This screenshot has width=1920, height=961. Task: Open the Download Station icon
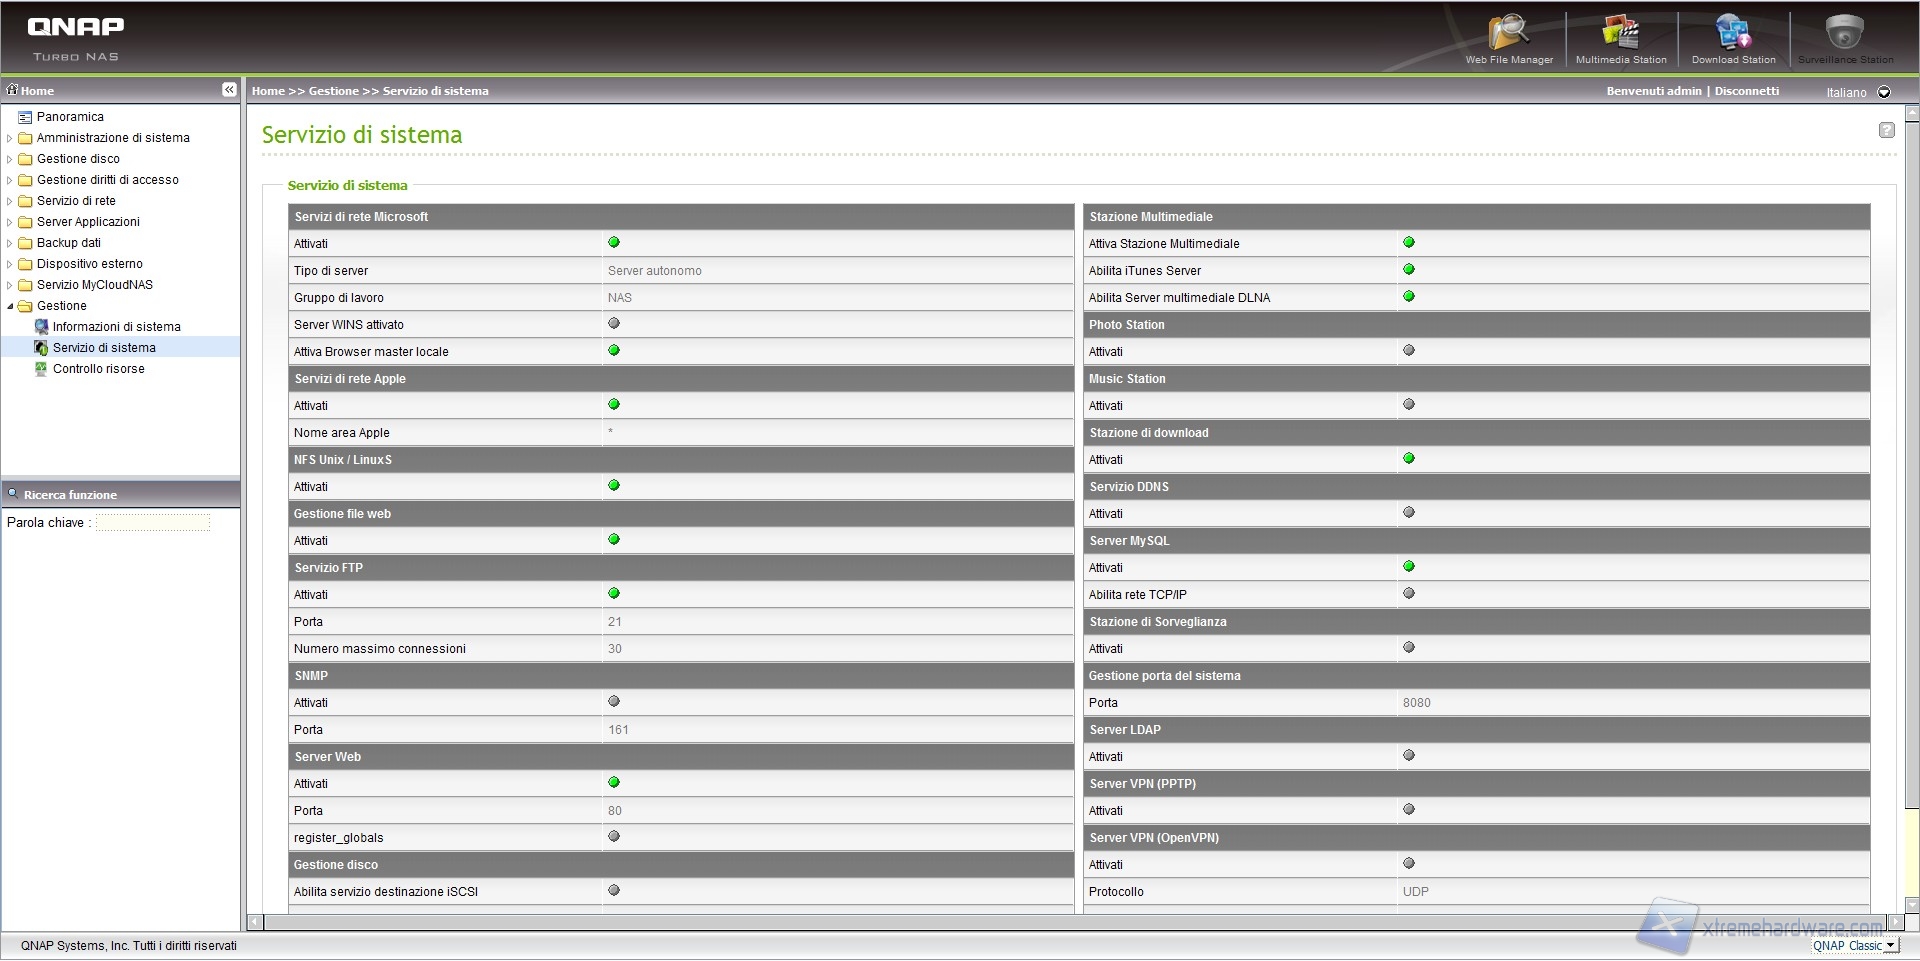click(1733, 38)
